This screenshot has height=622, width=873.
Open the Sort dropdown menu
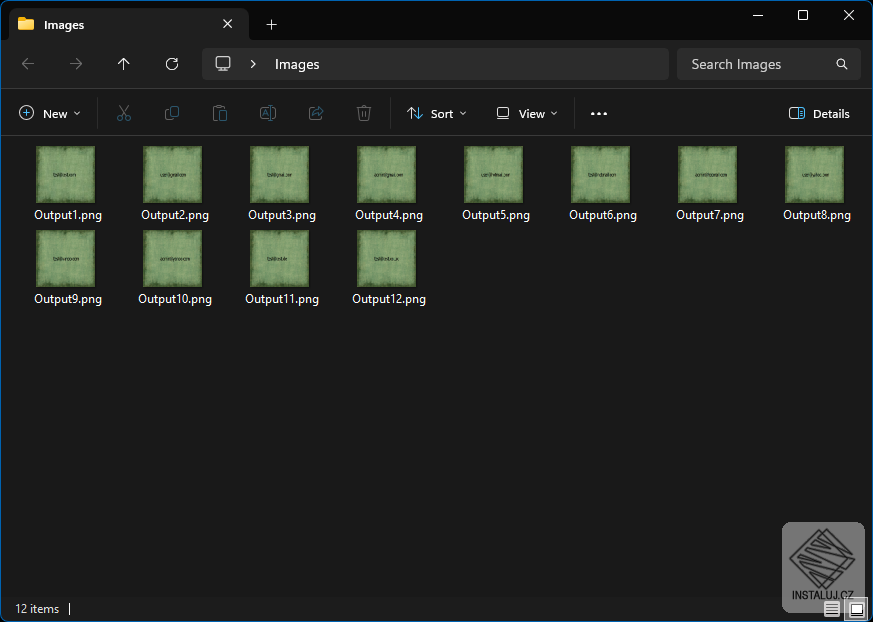click(437, 114)
